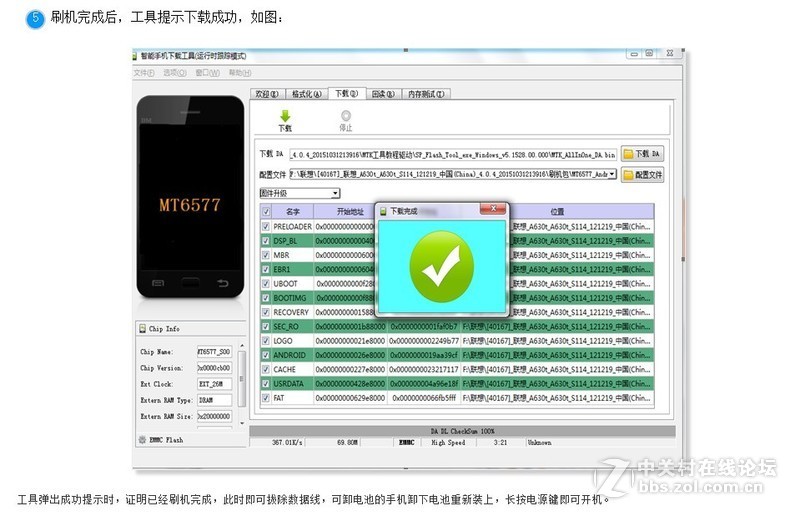Screen dimensions: 800x521
Task: Open the 选项 menu
Action: 174,73
